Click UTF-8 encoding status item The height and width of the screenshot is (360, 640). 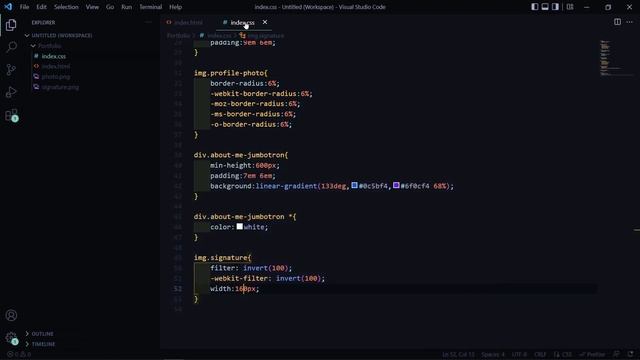(519, 354)
